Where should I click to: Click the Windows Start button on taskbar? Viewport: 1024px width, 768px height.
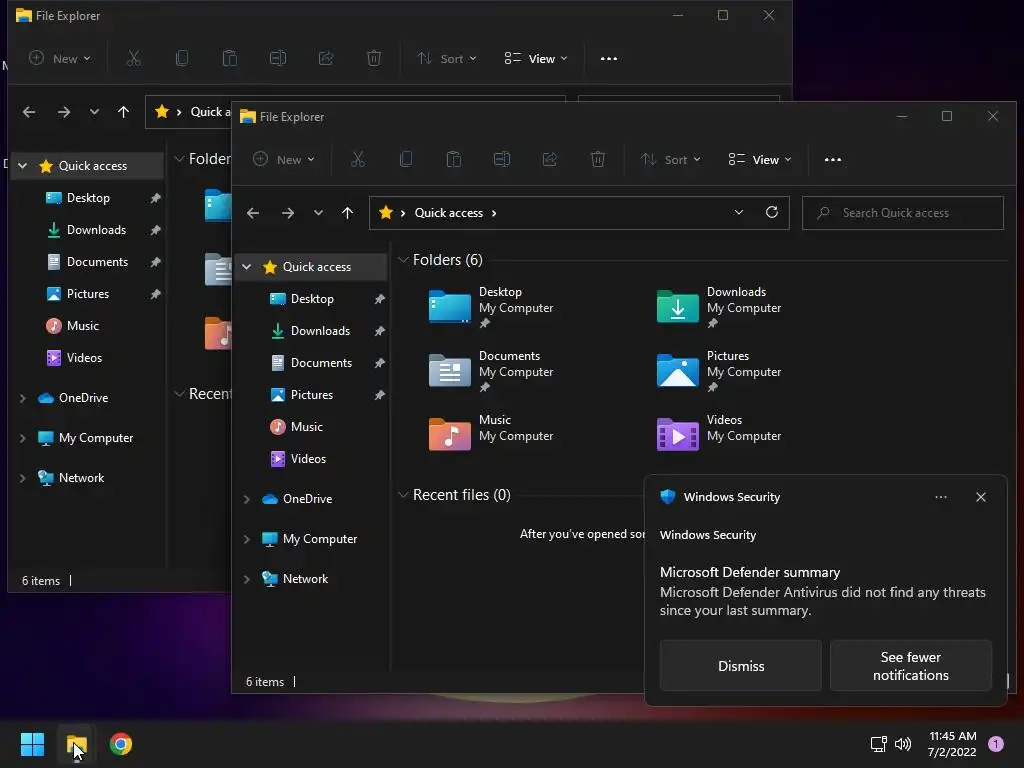[32, 744]
